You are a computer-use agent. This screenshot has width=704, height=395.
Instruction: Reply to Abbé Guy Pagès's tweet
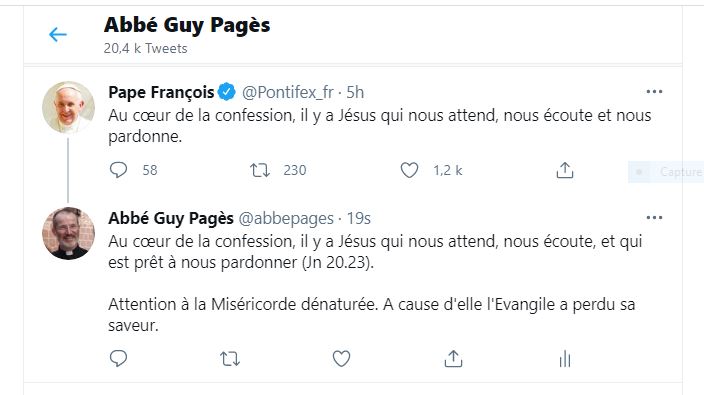(x=119, y=359)
